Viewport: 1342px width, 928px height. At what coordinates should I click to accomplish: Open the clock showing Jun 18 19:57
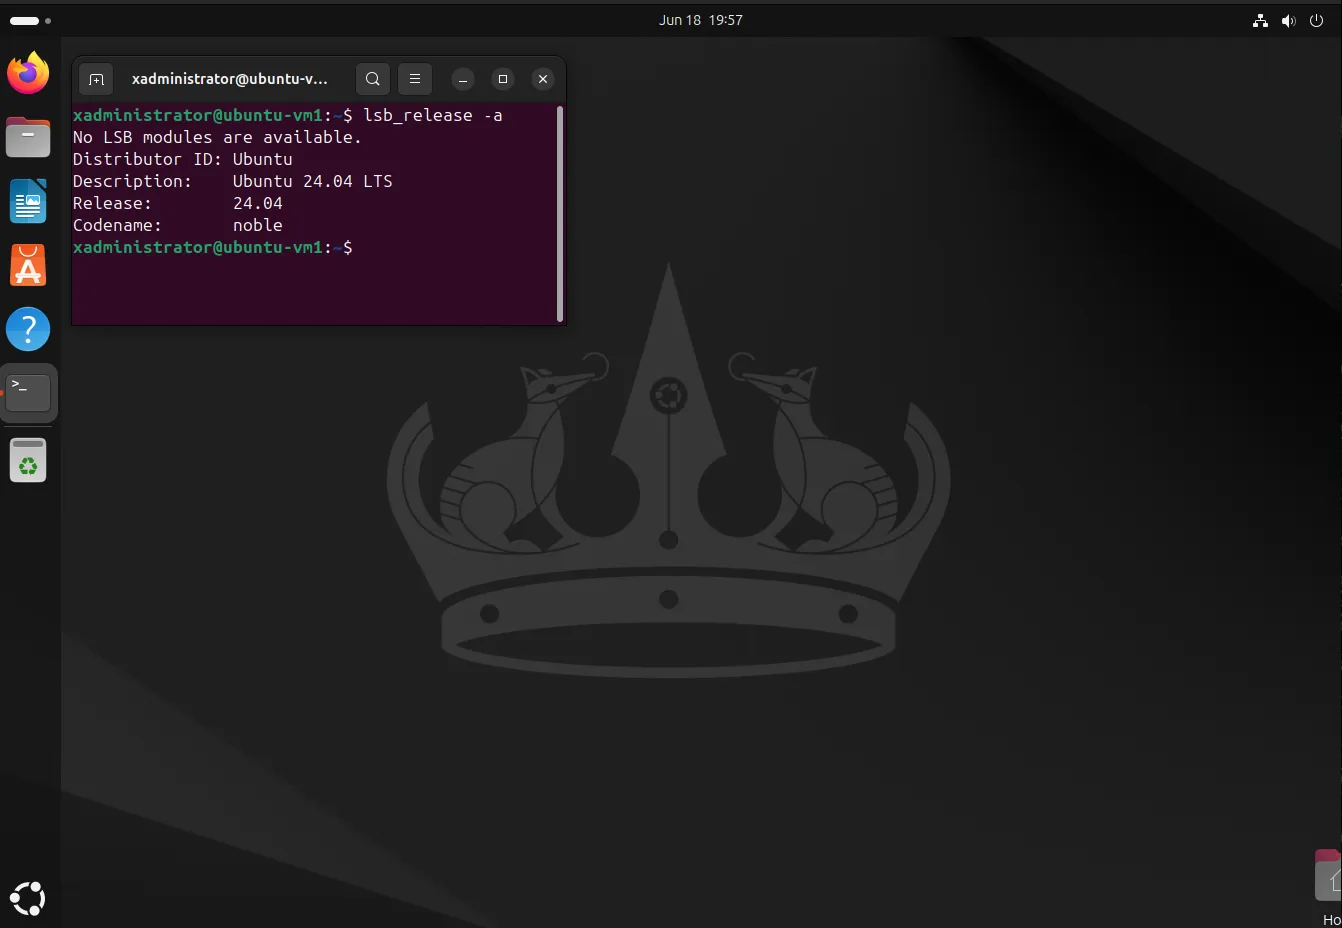click(x=700, y=20)
